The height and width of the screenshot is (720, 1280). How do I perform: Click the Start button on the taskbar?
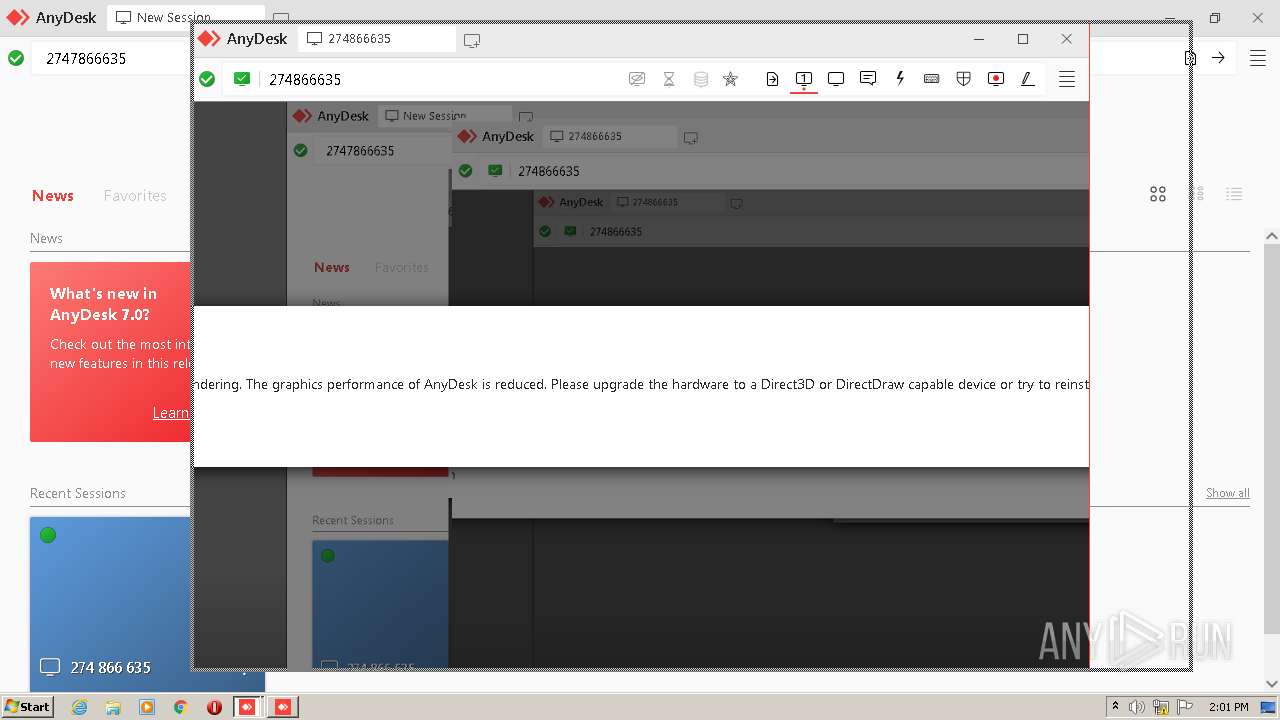(x=27, y=706)
